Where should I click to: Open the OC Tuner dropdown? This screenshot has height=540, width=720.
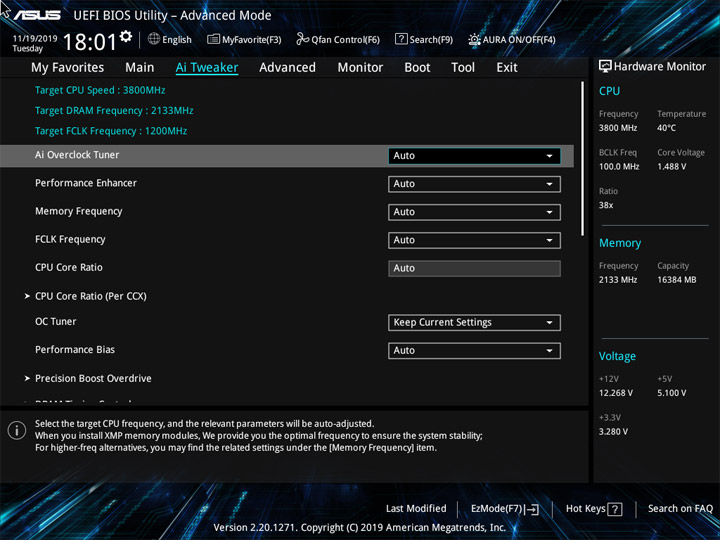(474, 322)
